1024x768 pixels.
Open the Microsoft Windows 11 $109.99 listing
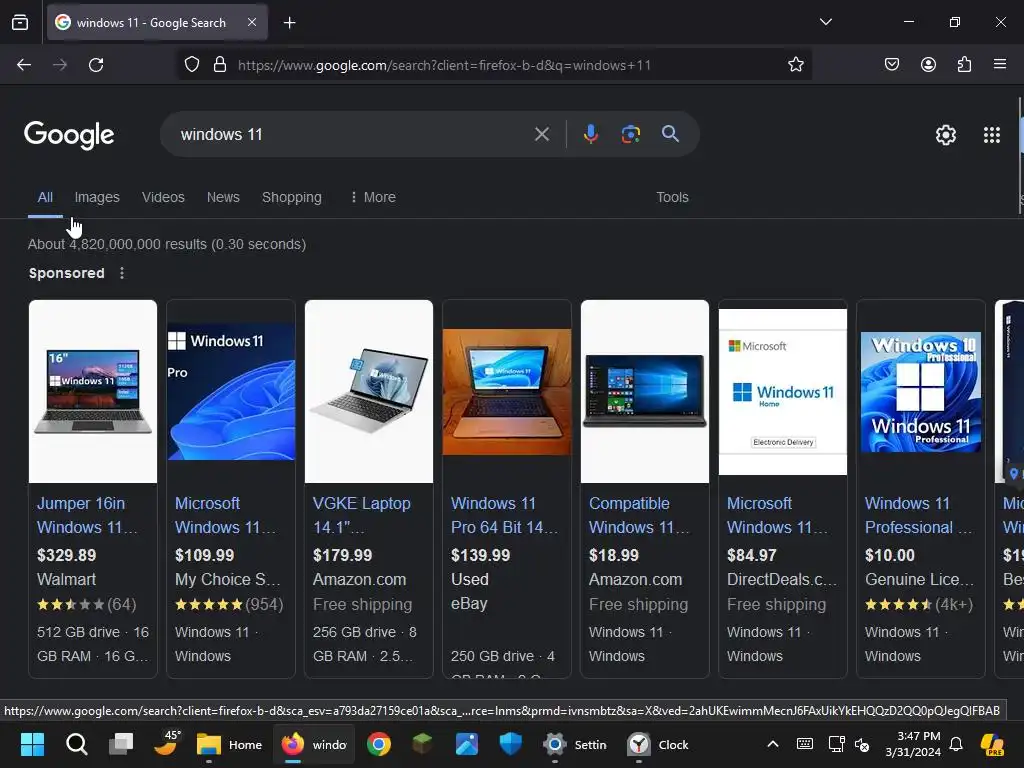point(225,515)
